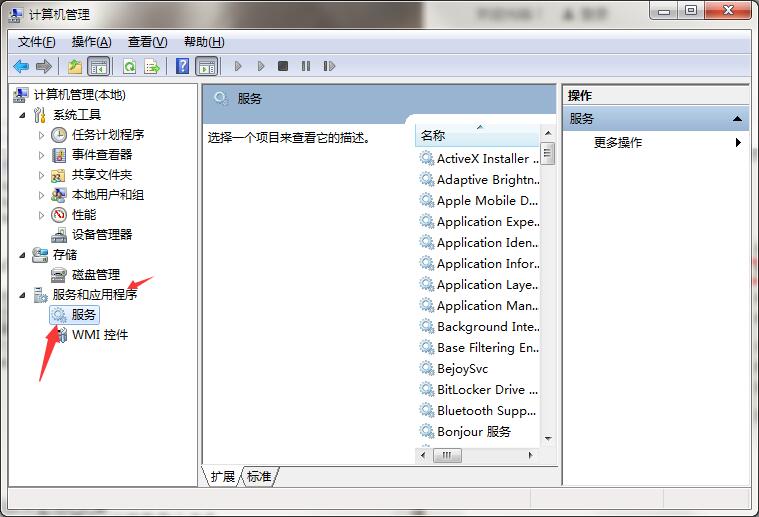Select 事件查看器 in the tree
The image size is (759, 517).
pos(102,155)
